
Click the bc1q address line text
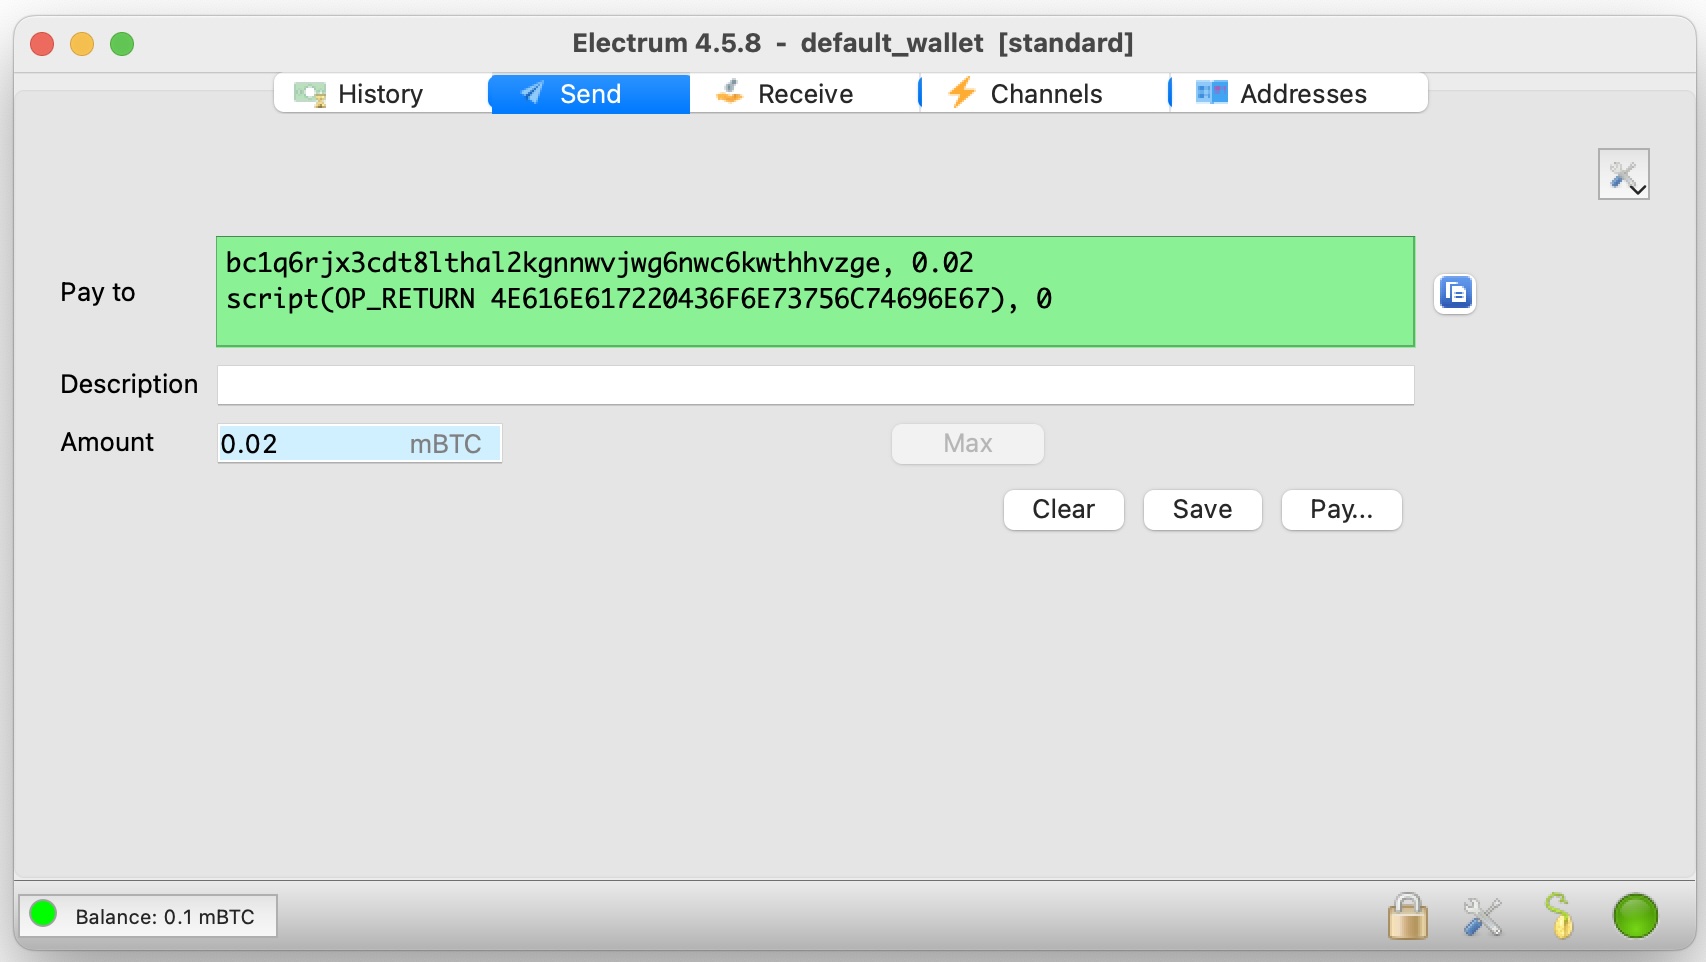click(599, 263)
